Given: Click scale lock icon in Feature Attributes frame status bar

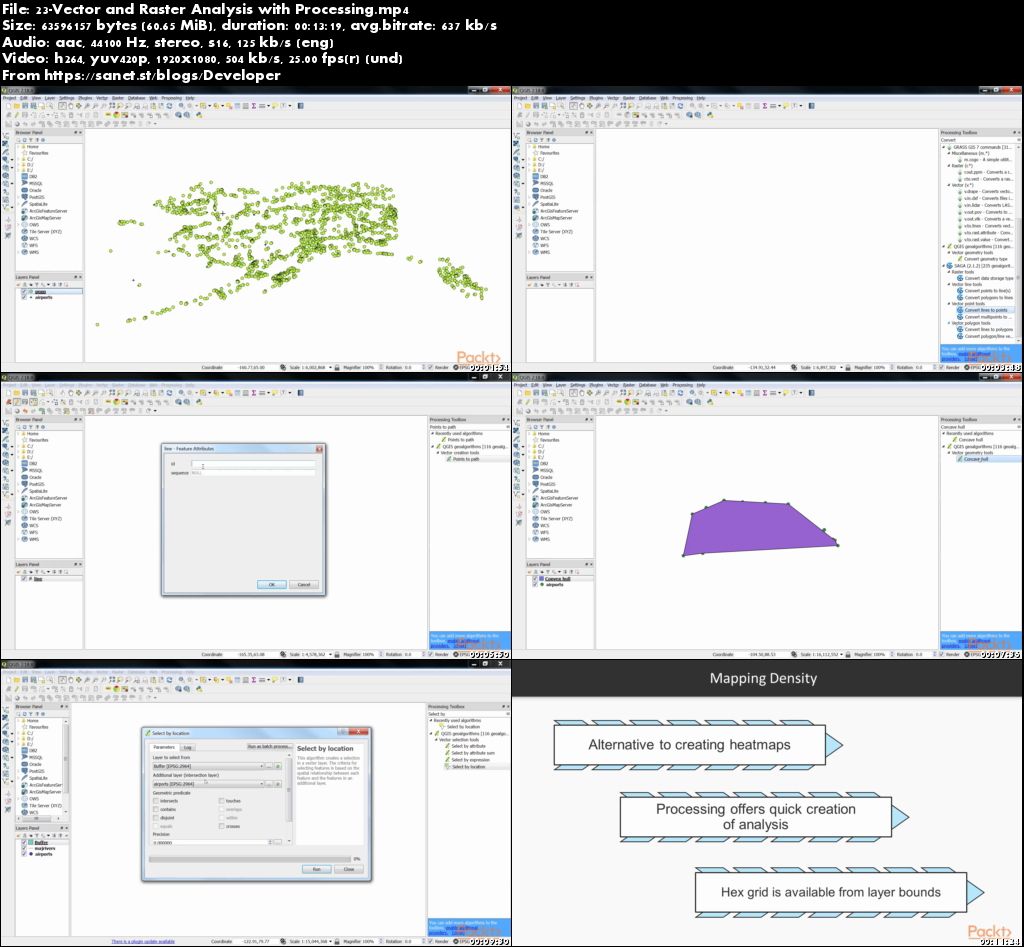Looking at the screenshot, I should [x=337, y=654].
